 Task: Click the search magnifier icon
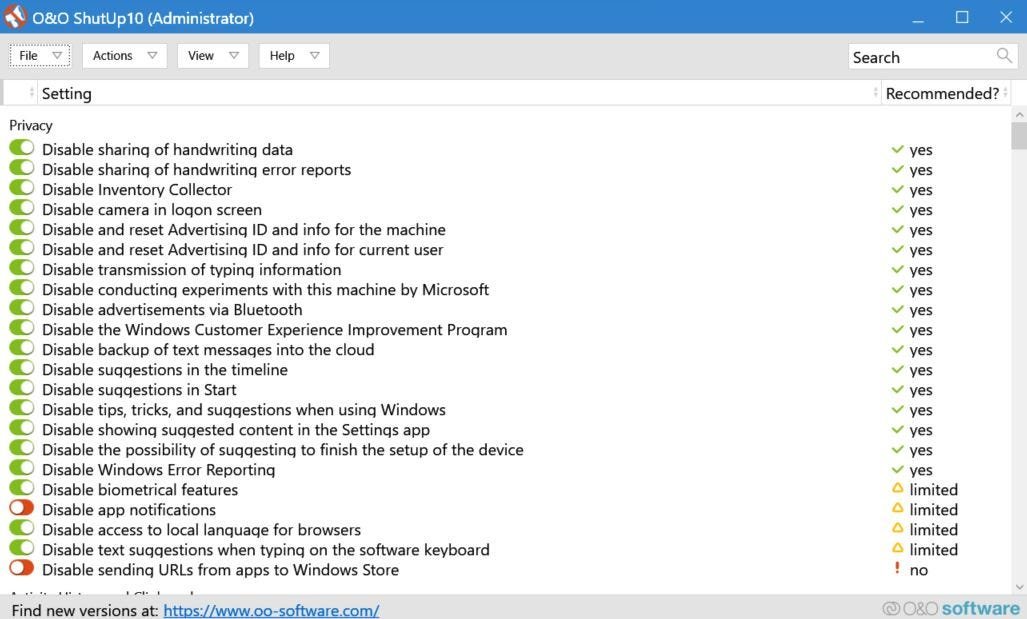tap(1003, 56)
